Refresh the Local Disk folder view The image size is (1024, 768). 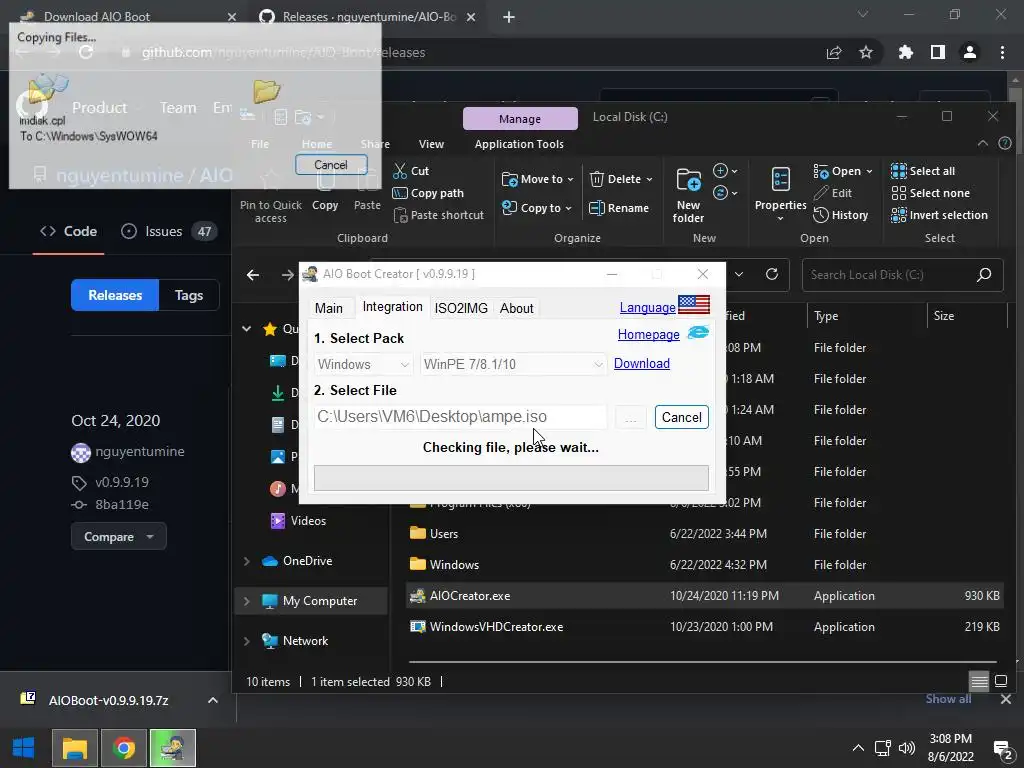point(772,274)
